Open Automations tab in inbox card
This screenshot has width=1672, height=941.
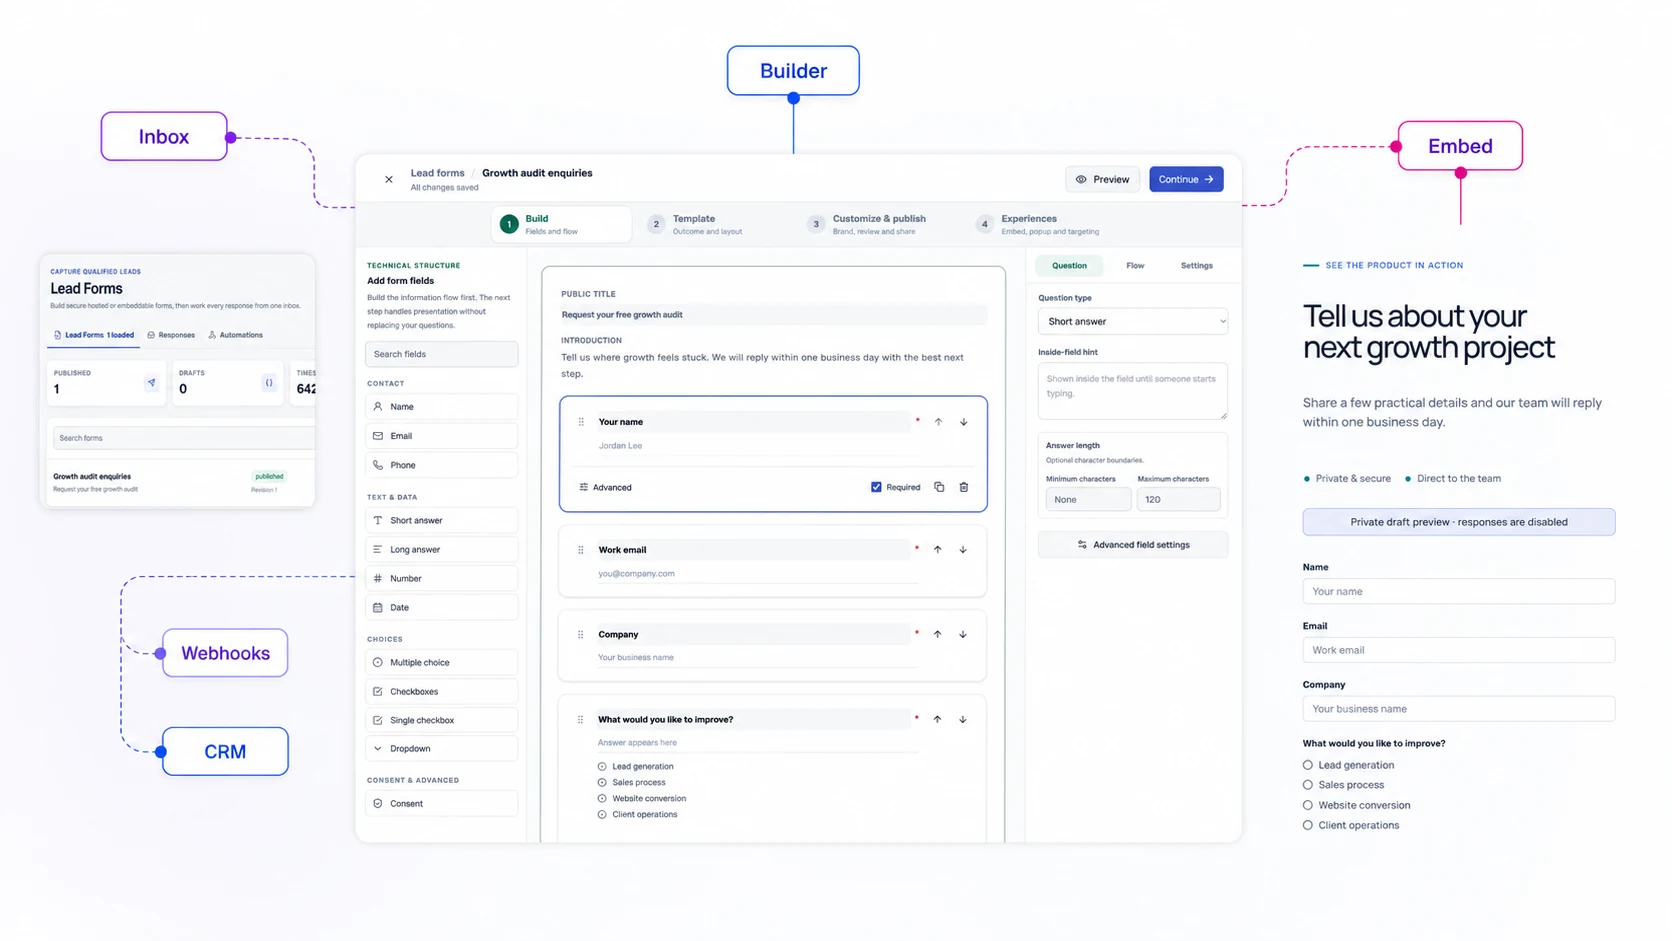tap(235, 335)
